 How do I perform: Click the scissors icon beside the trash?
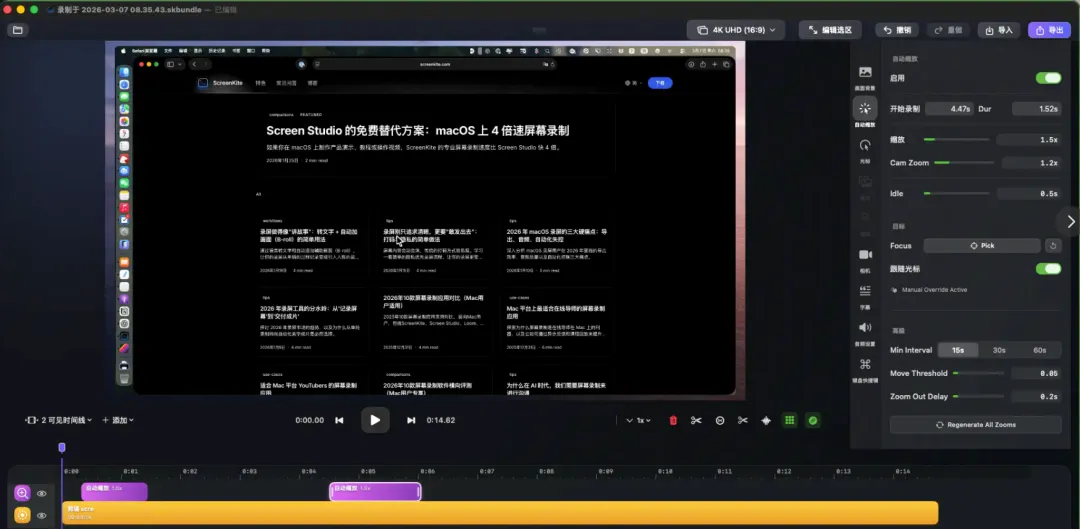coord(696,420)
